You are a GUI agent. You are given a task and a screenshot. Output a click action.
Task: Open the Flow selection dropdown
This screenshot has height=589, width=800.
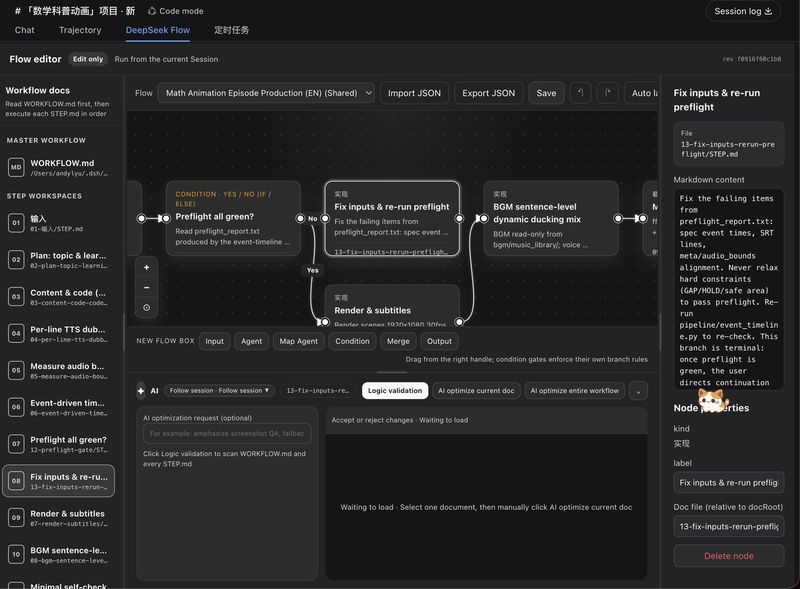(266, 93)
